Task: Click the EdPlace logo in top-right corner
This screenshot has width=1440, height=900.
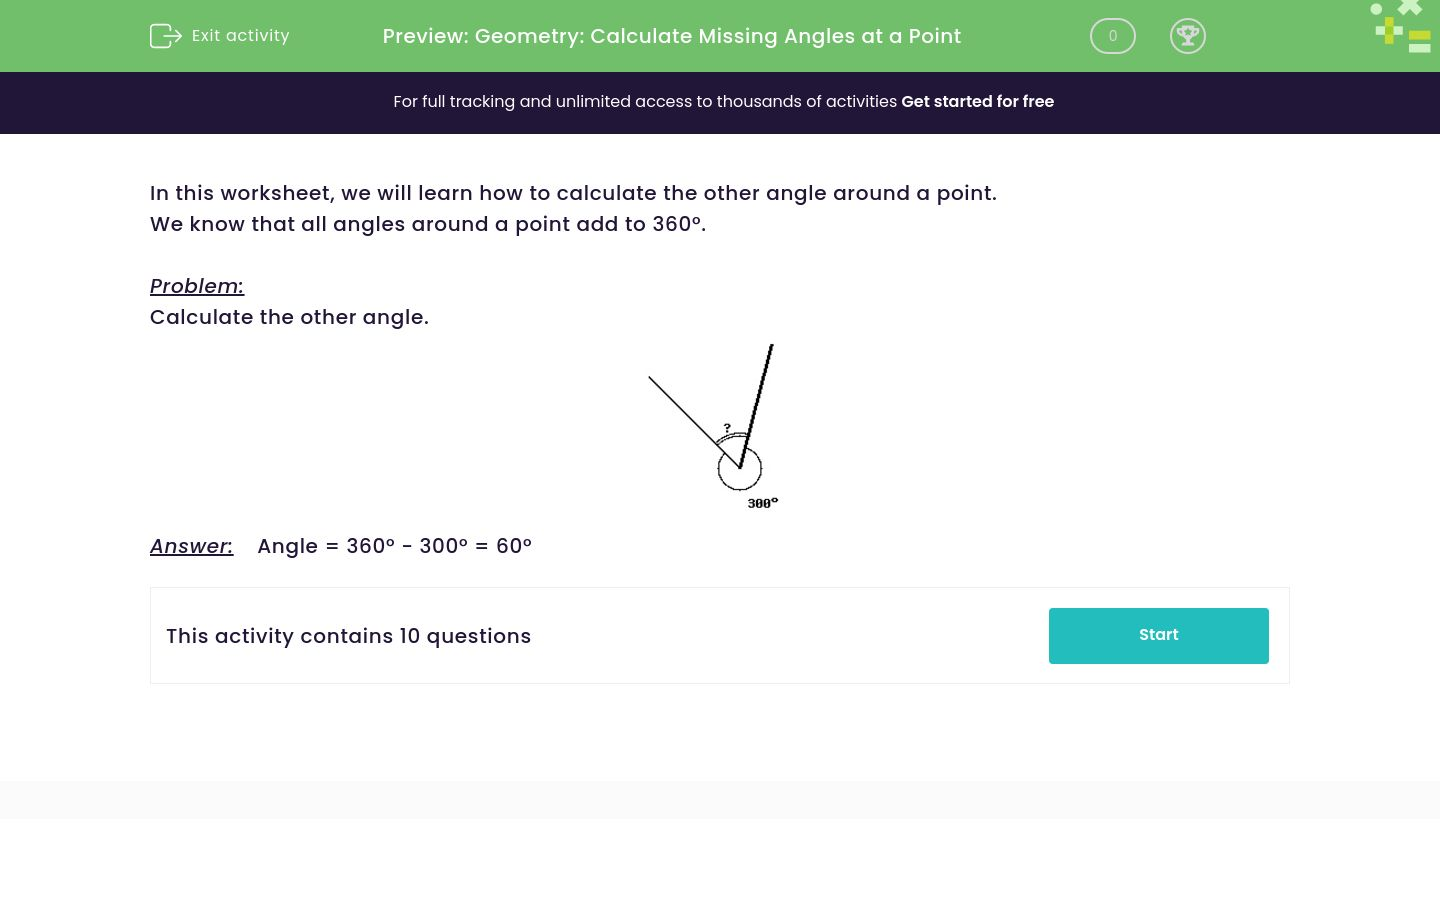Action: tap(1400, 27)
